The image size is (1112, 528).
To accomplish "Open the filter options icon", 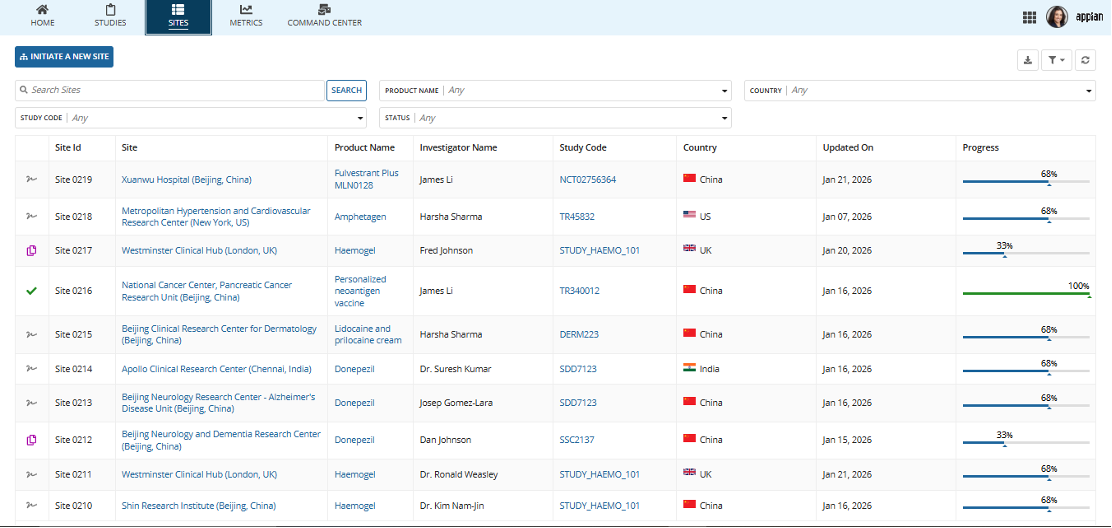I will [1056, 61].
